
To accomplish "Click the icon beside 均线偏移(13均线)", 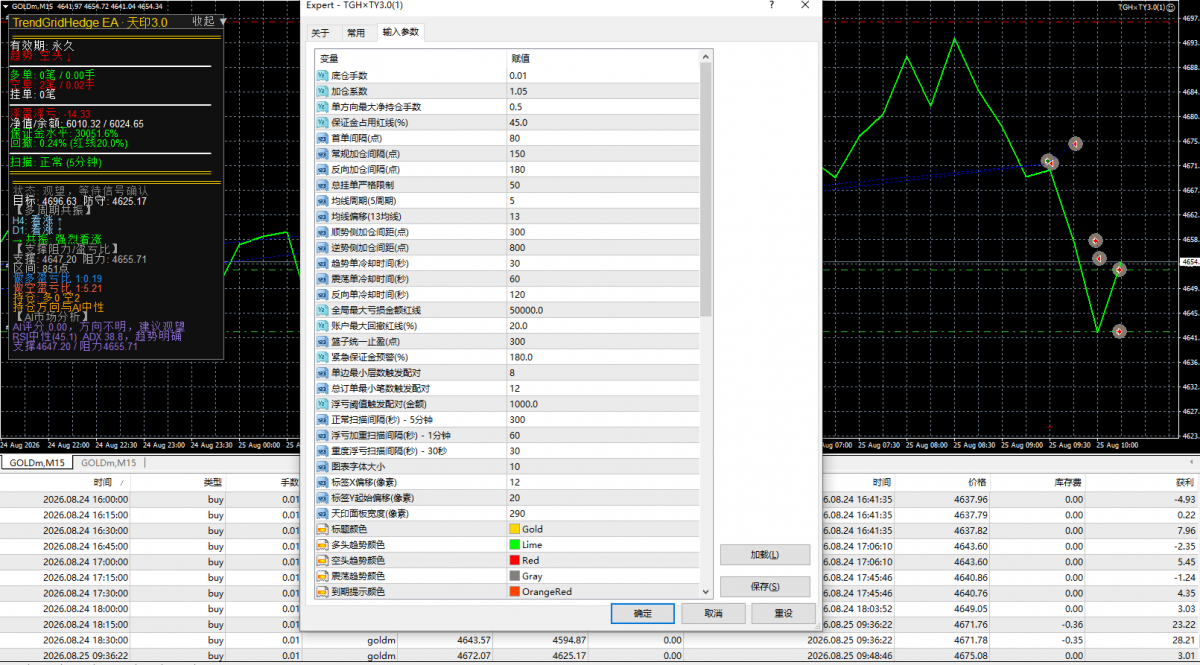I will click(x=322, y=216).
